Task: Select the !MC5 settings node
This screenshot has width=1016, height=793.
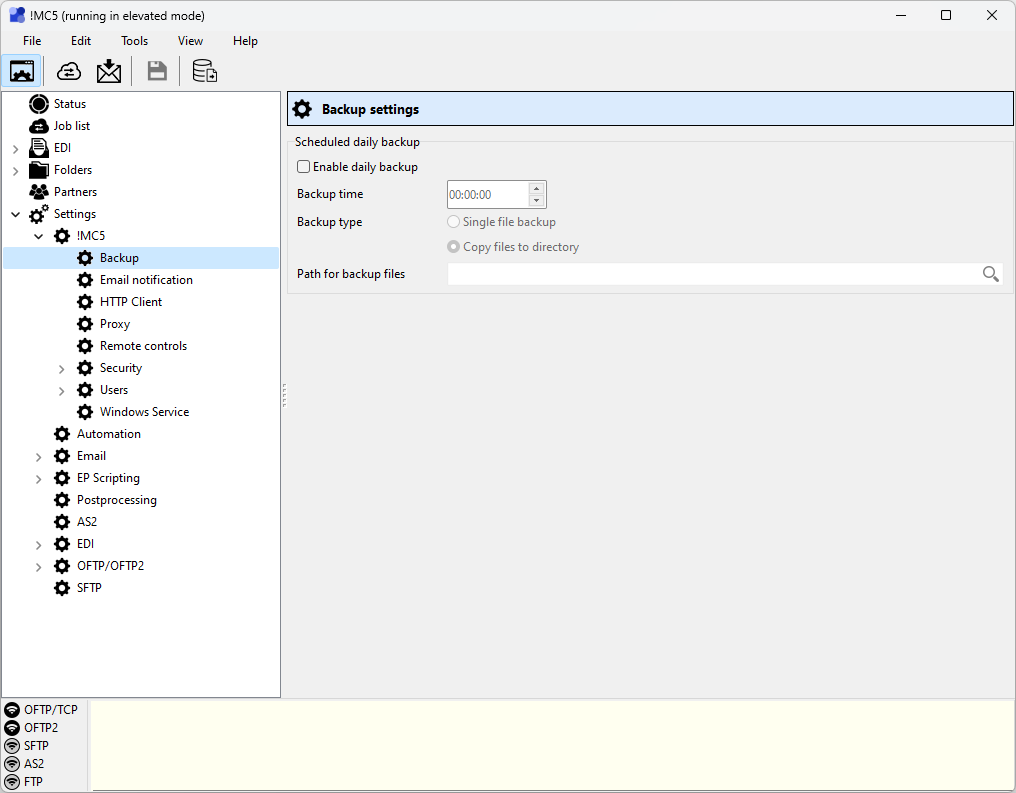Action: coord(91,236)
